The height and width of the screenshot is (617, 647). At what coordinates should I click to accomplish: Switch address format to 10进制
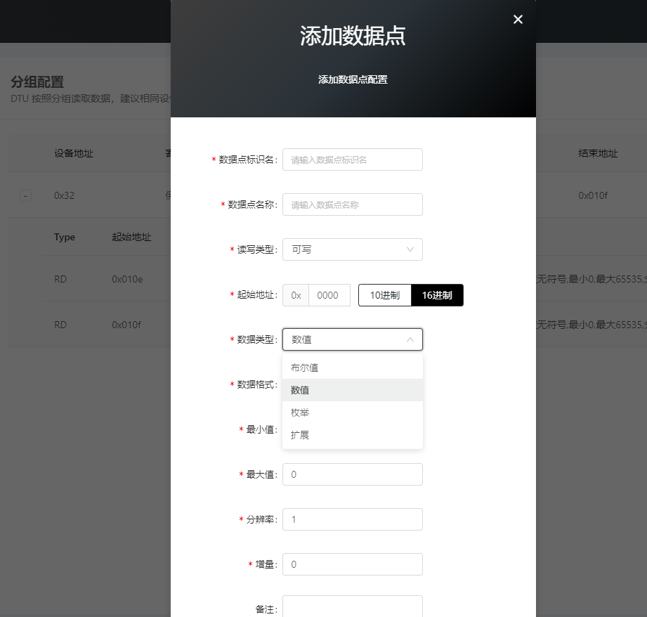coord(385,295)
